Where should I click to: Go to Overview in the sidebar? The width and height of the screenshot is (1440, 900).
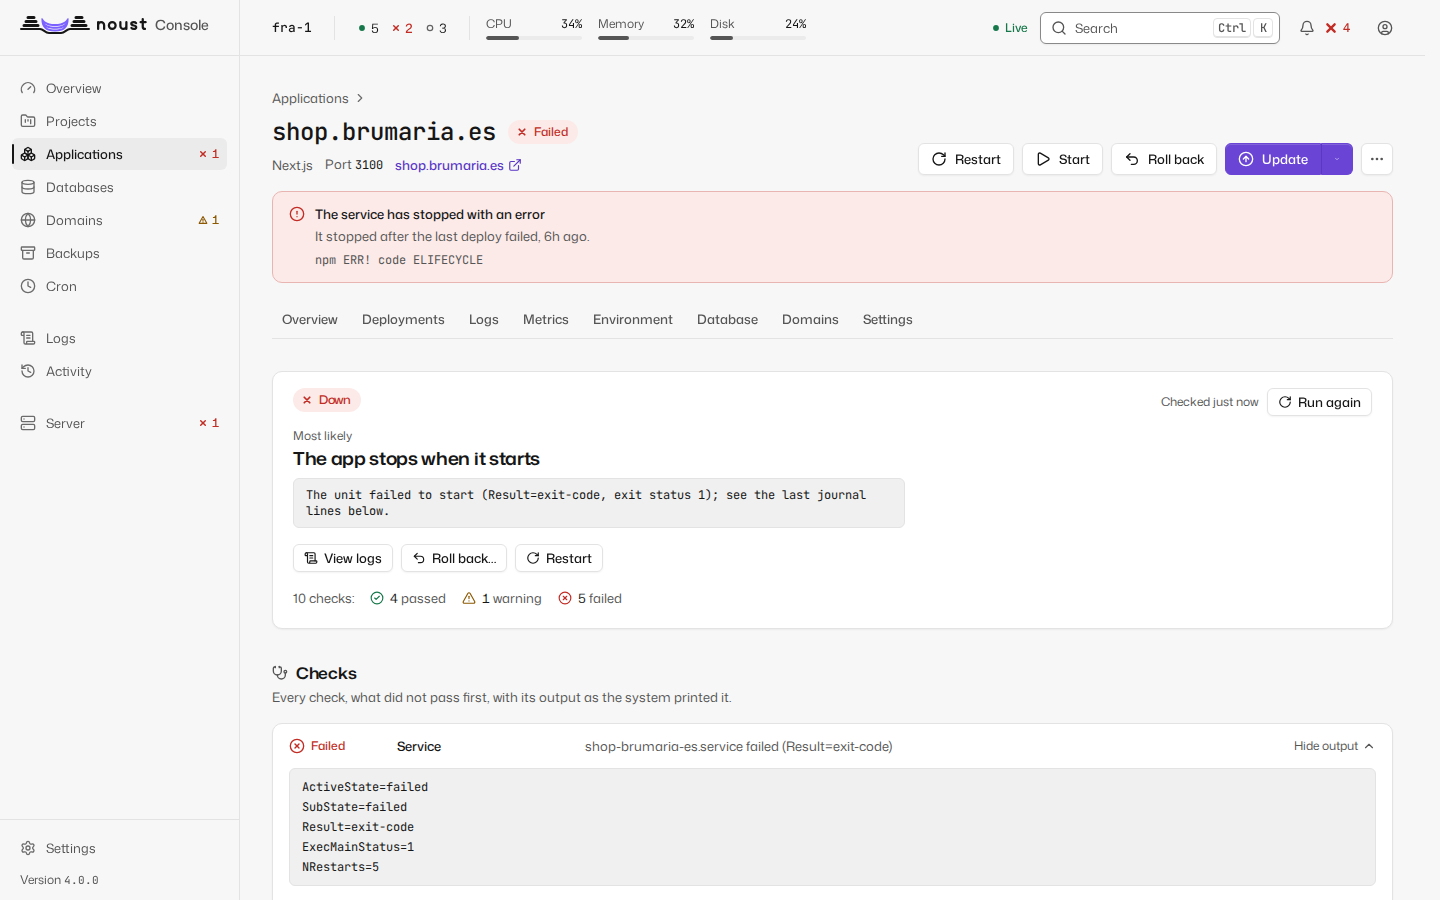click(119, 88)
